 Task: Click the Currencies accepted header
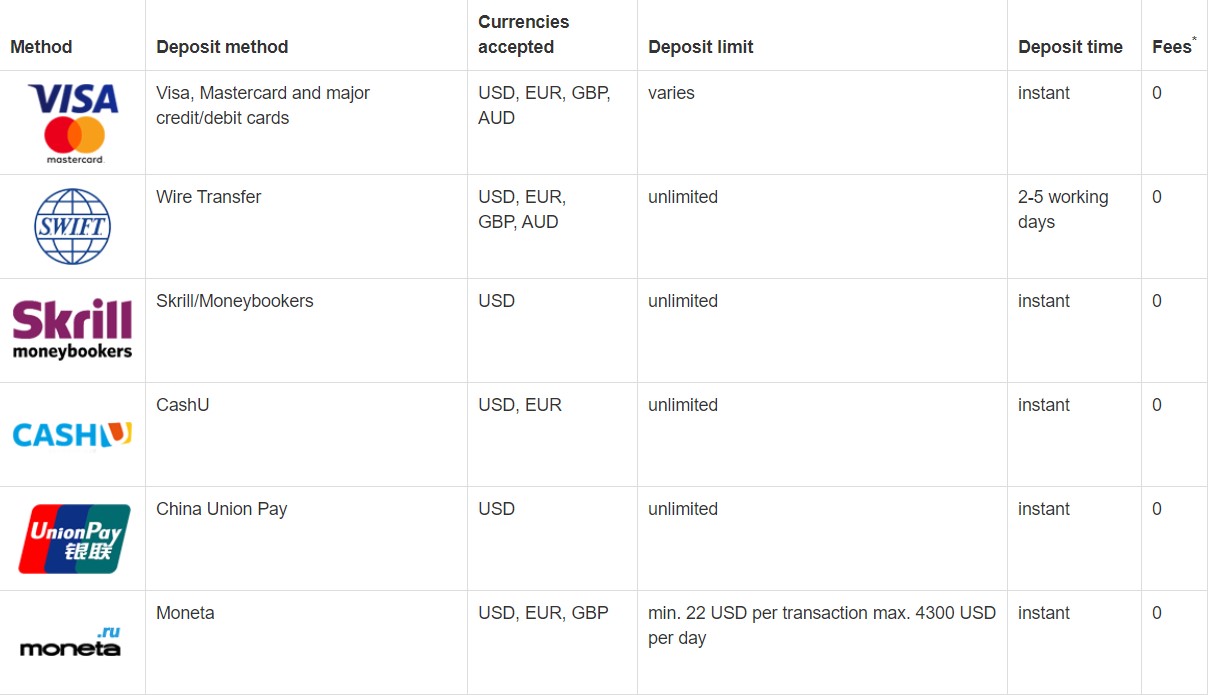(523, 34)
